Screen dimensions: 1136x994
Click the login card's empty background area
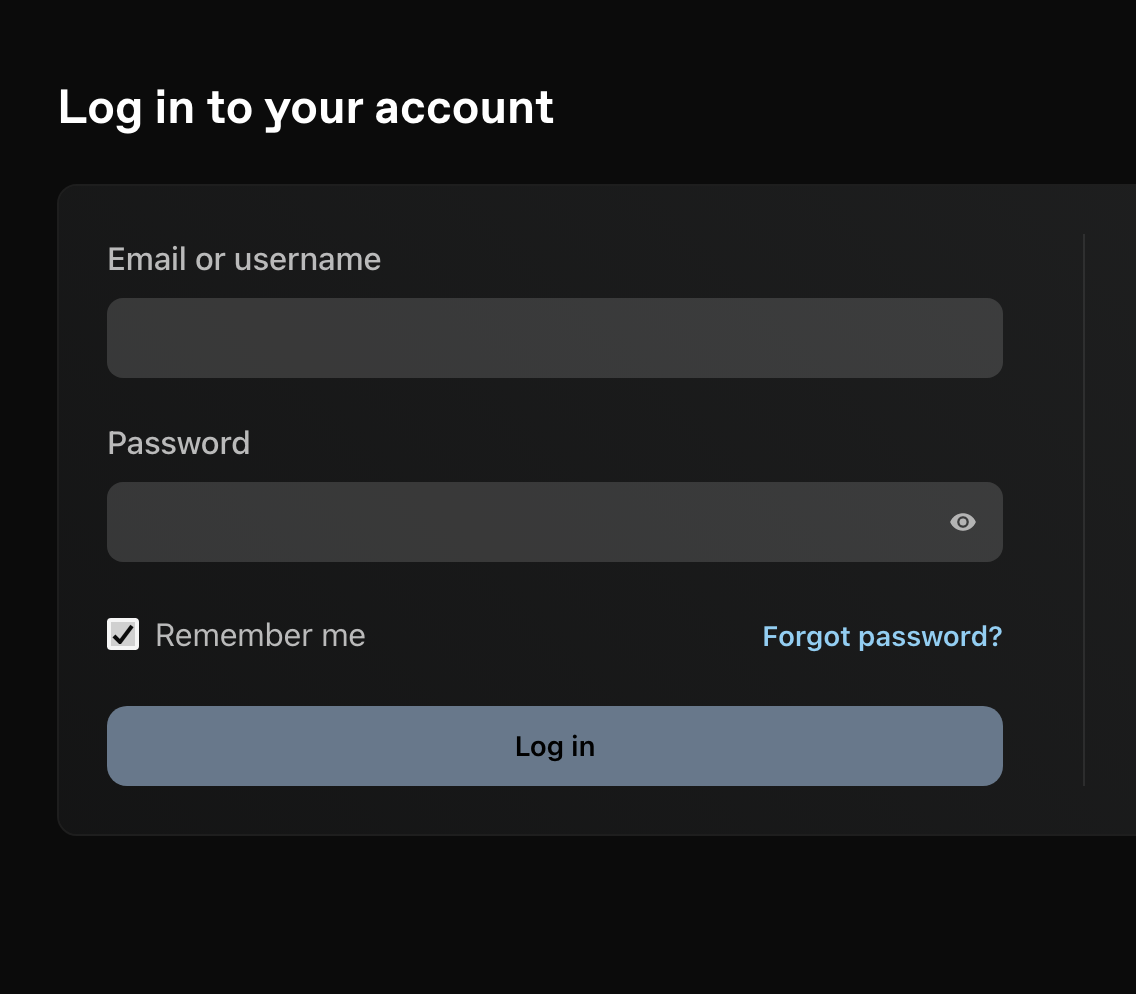click(x=580, y=810)
